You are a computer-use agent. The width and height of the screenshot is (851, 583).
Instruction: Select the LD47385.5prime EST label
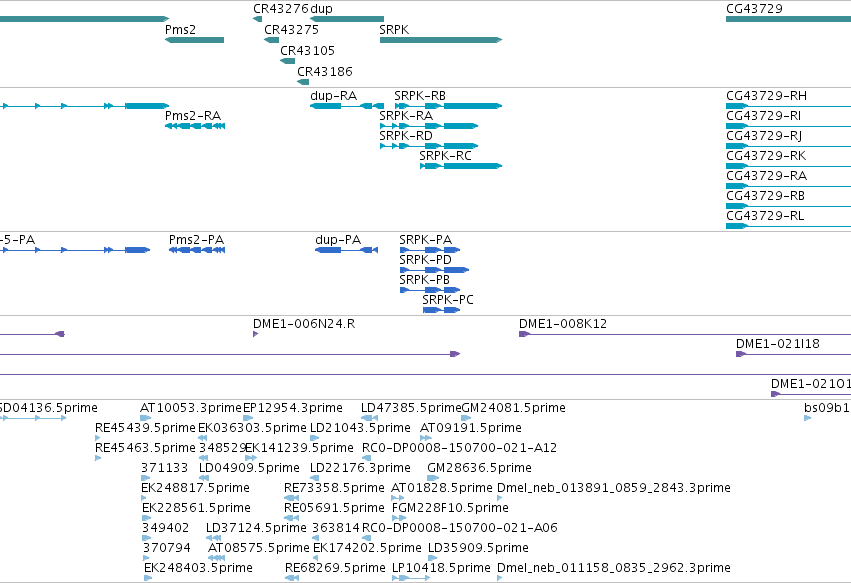(x=411, y=408)
